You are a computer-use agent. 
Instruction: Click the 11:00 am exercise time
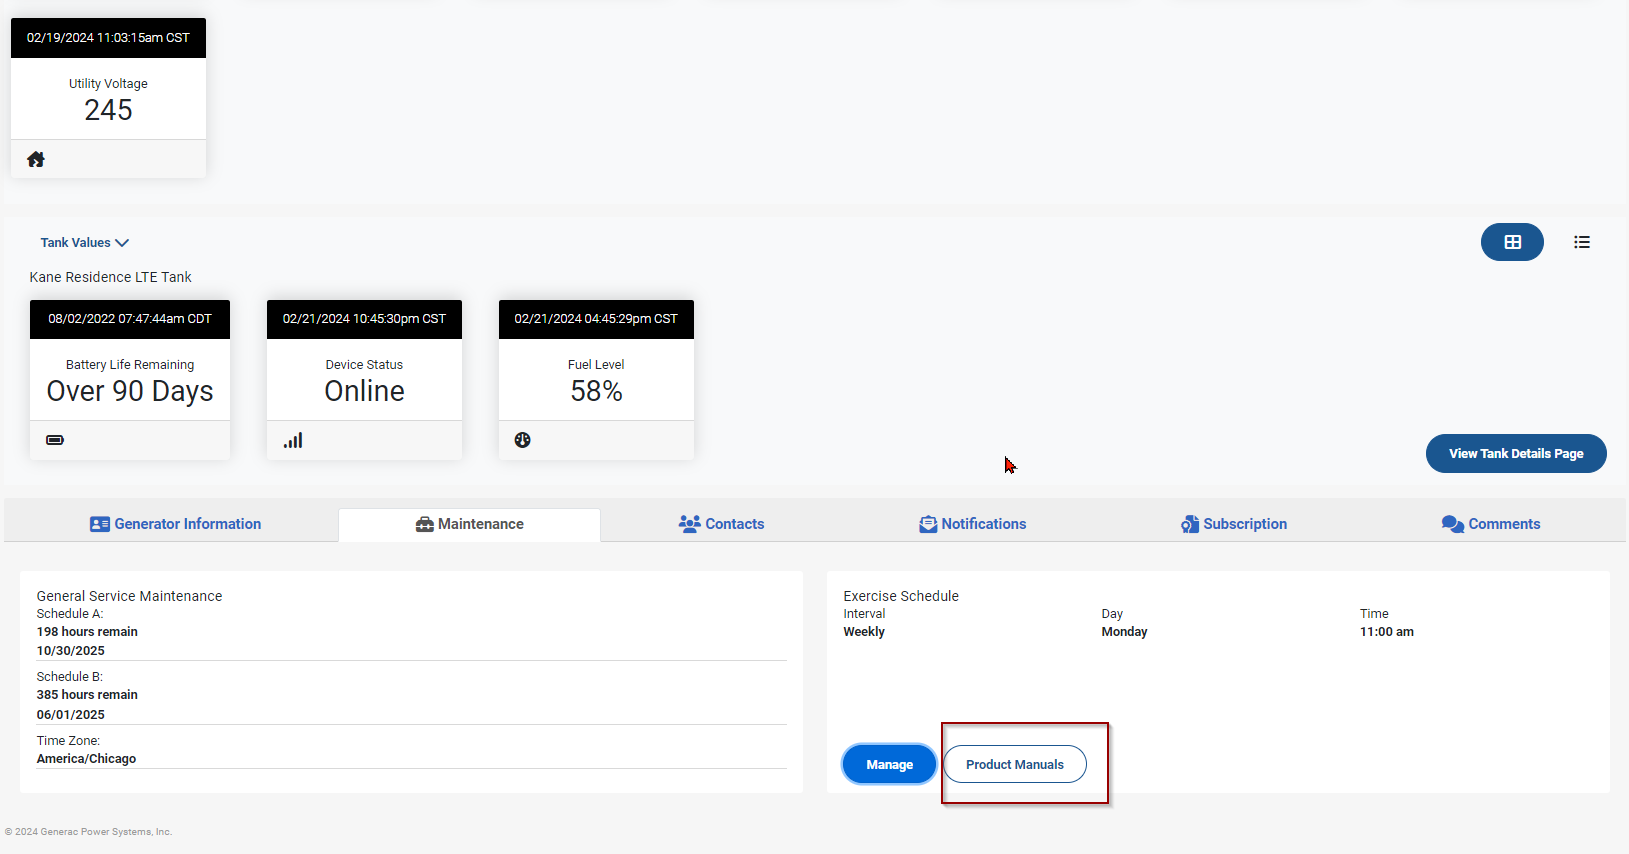click(1386, 632)
